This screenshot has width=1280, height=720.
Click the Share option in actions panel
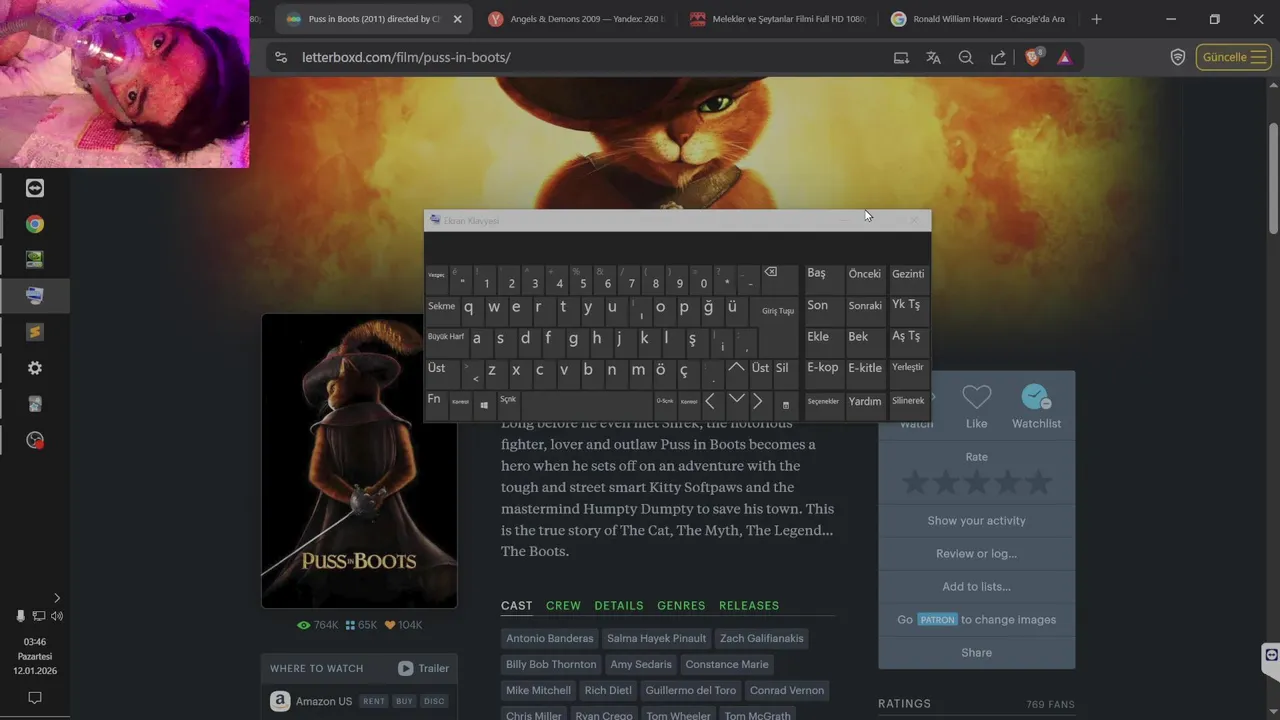pyautogui.click(x=977, y=652)
